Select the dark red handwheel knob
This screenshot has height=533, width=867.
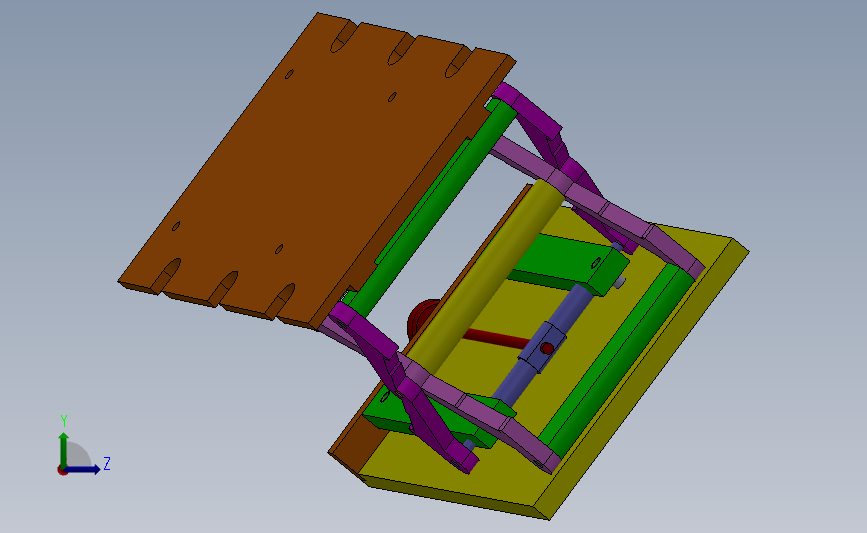pyautogui.click(x=423, y=321)
